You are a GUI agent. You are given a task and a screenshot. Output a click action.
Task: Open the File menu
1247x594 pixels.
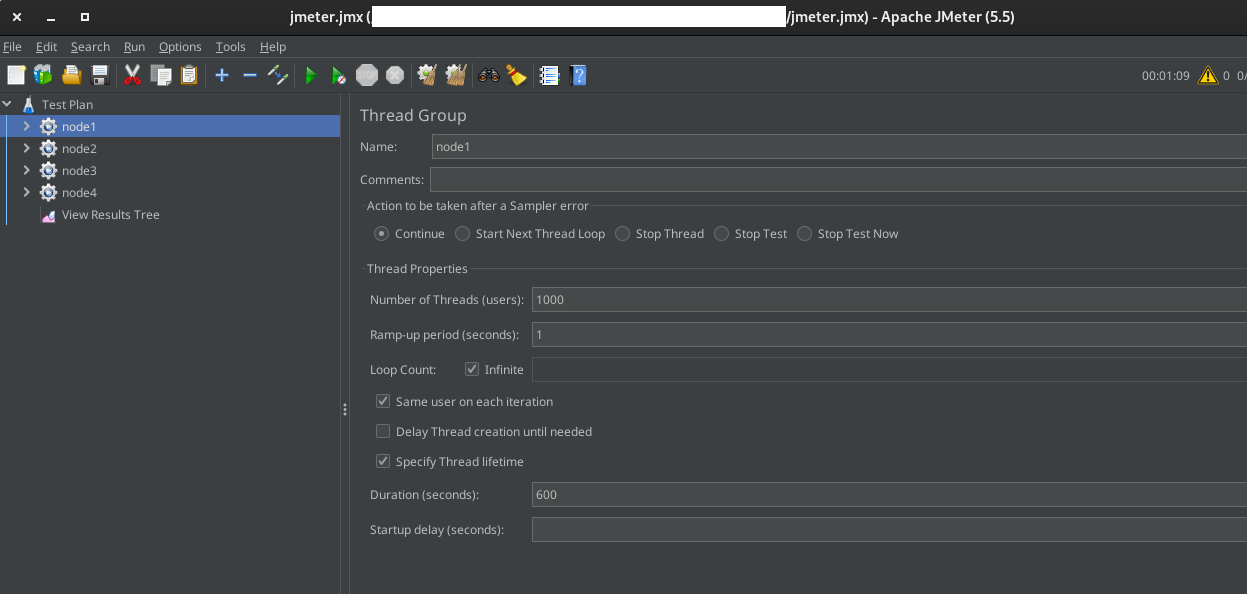12,47
